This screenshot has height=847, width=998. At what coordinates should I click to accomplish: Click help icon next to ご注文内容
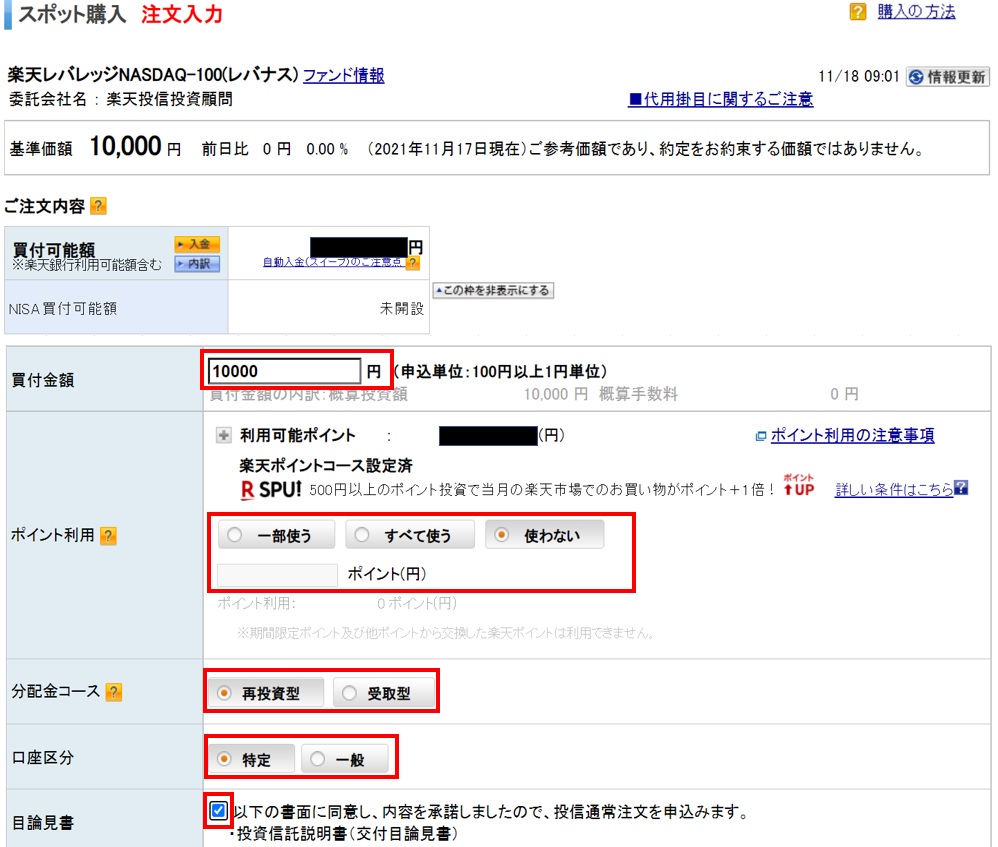pyautogui.click(x=98, y=206)
